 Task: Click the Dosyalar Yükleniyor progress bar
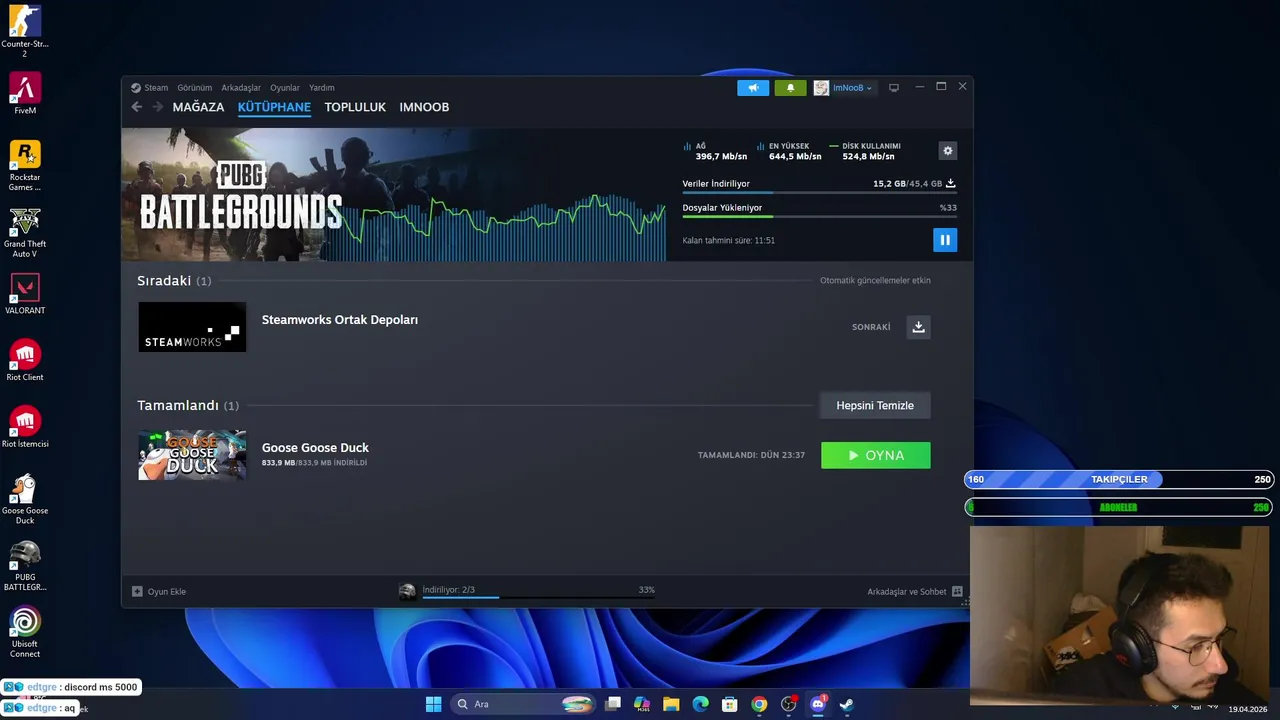819,216
